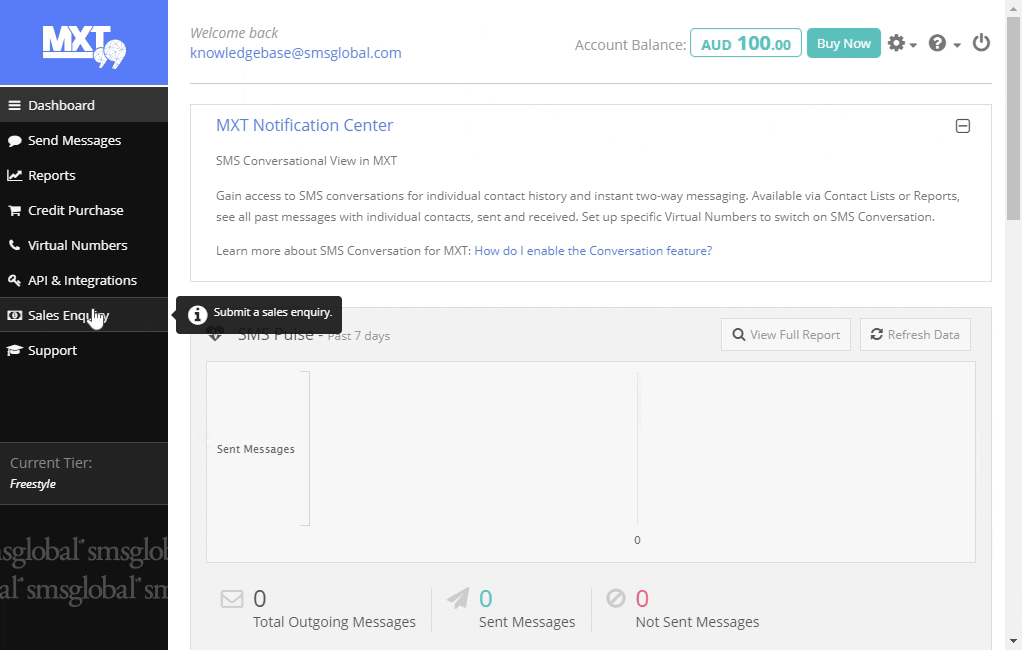
Task: Click the MXT logo in sidebar
Action: pos(84,44)
